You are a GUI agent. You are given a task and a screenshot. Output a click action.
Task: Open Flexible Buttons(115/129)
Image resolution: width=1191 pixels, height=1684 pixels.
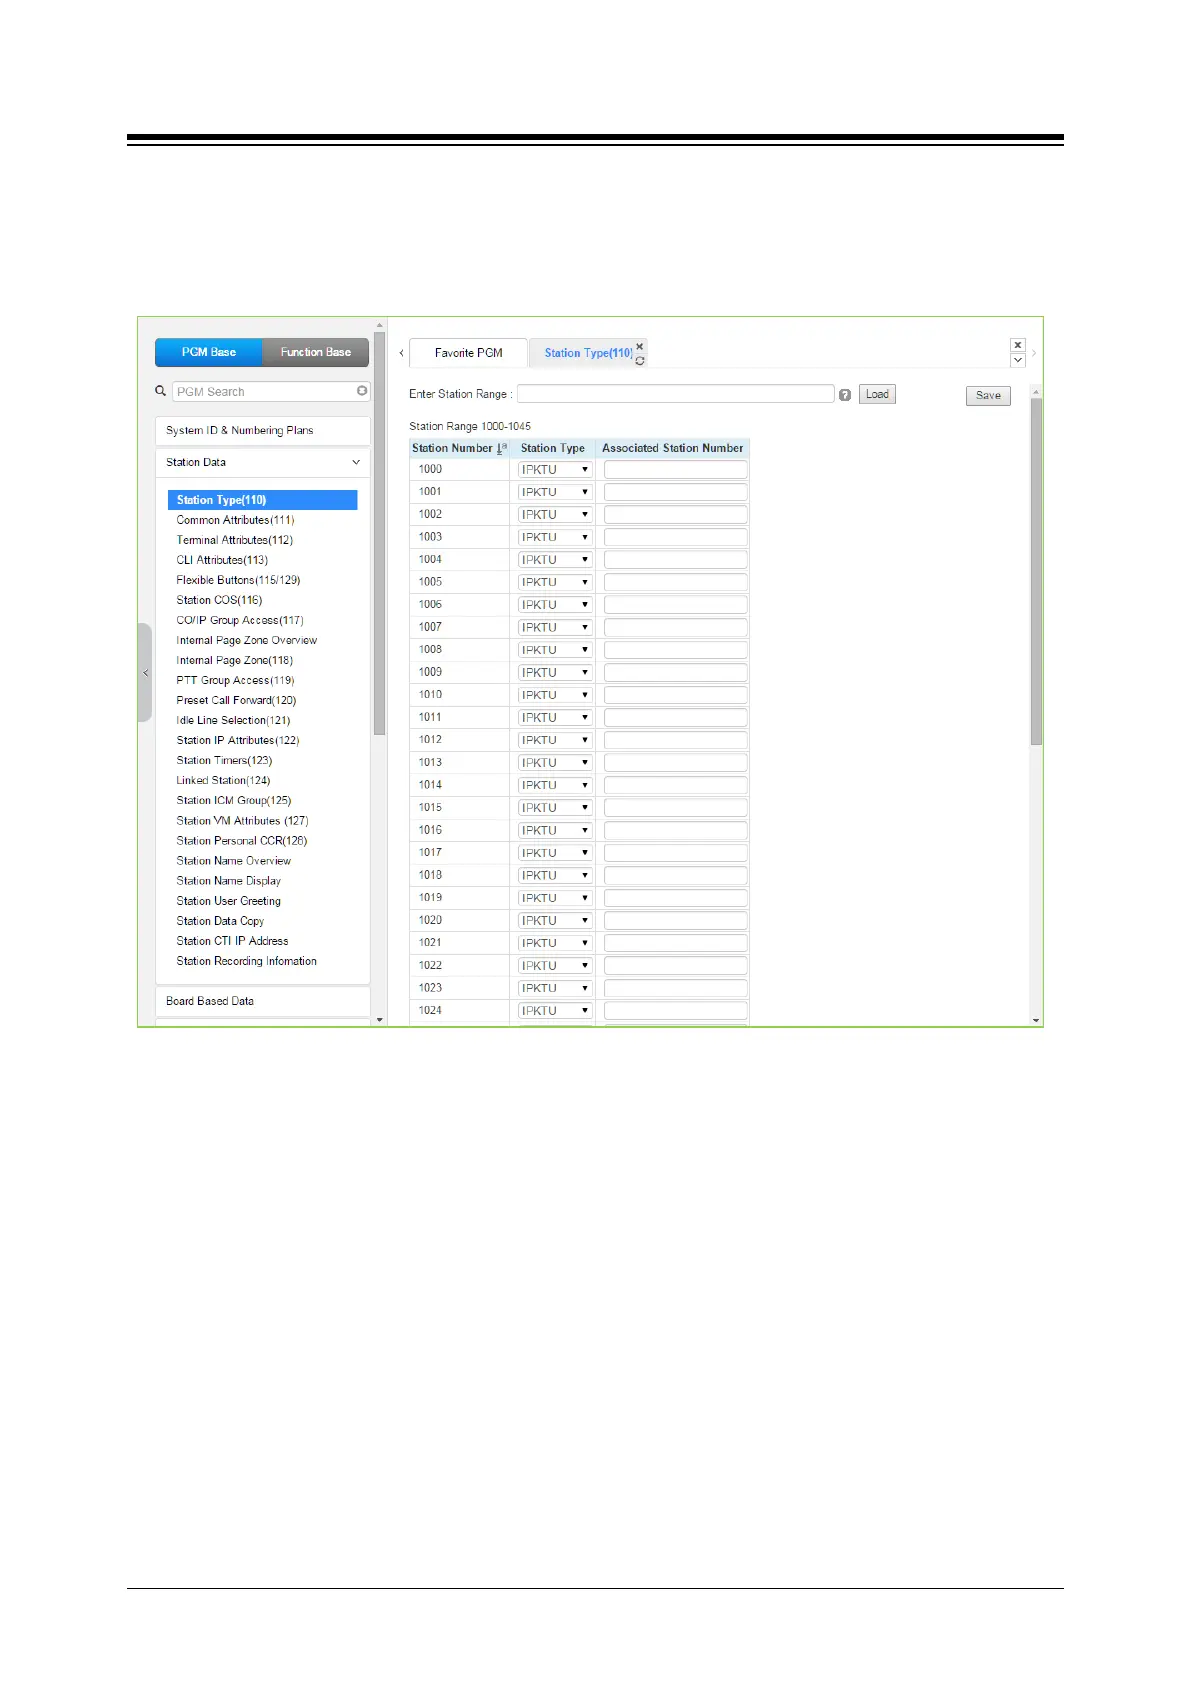(238, 580)
